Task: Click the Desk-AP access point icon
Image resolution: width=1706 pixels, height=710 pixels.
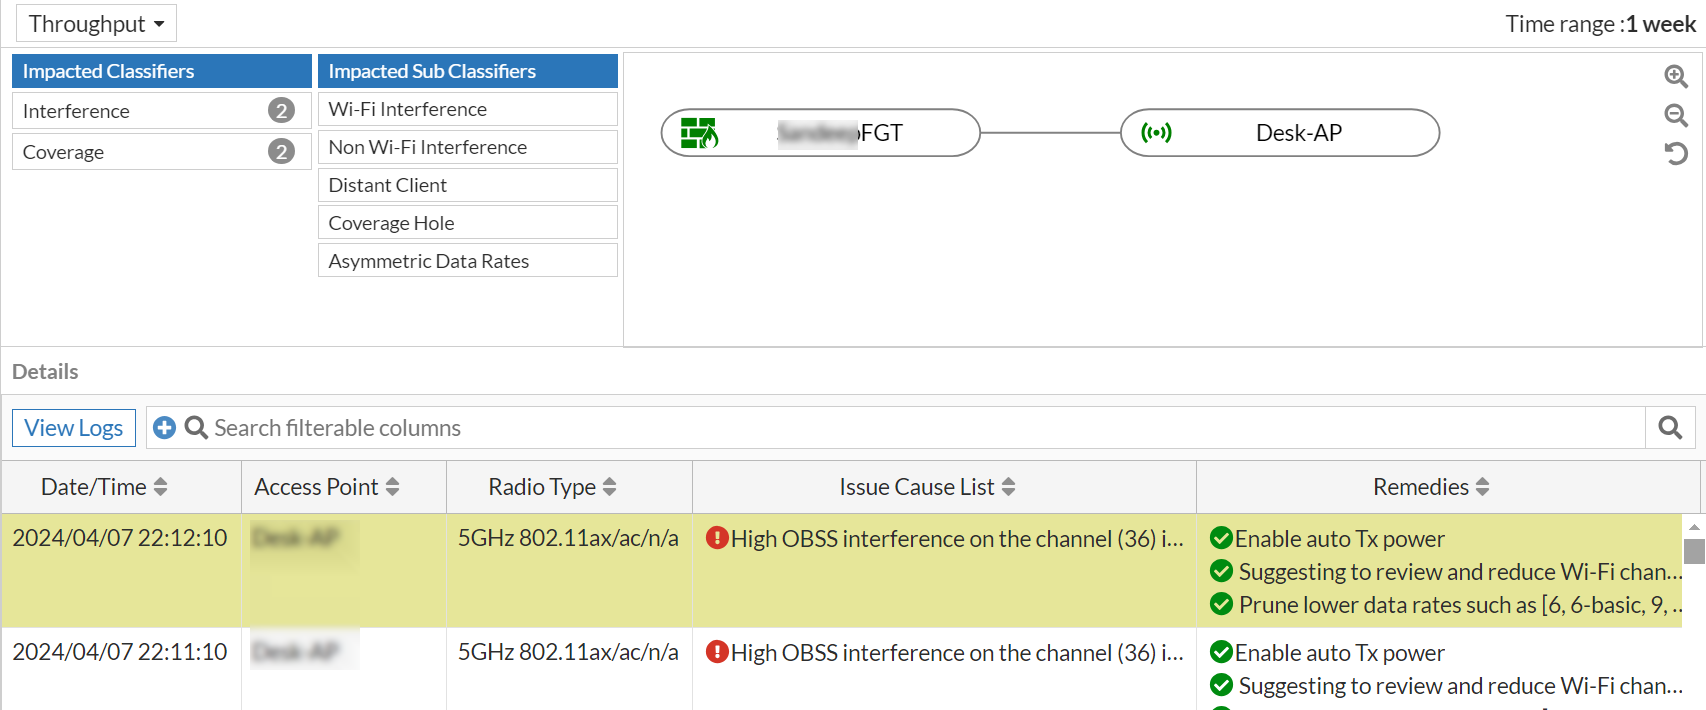Action: [1156, 133]
